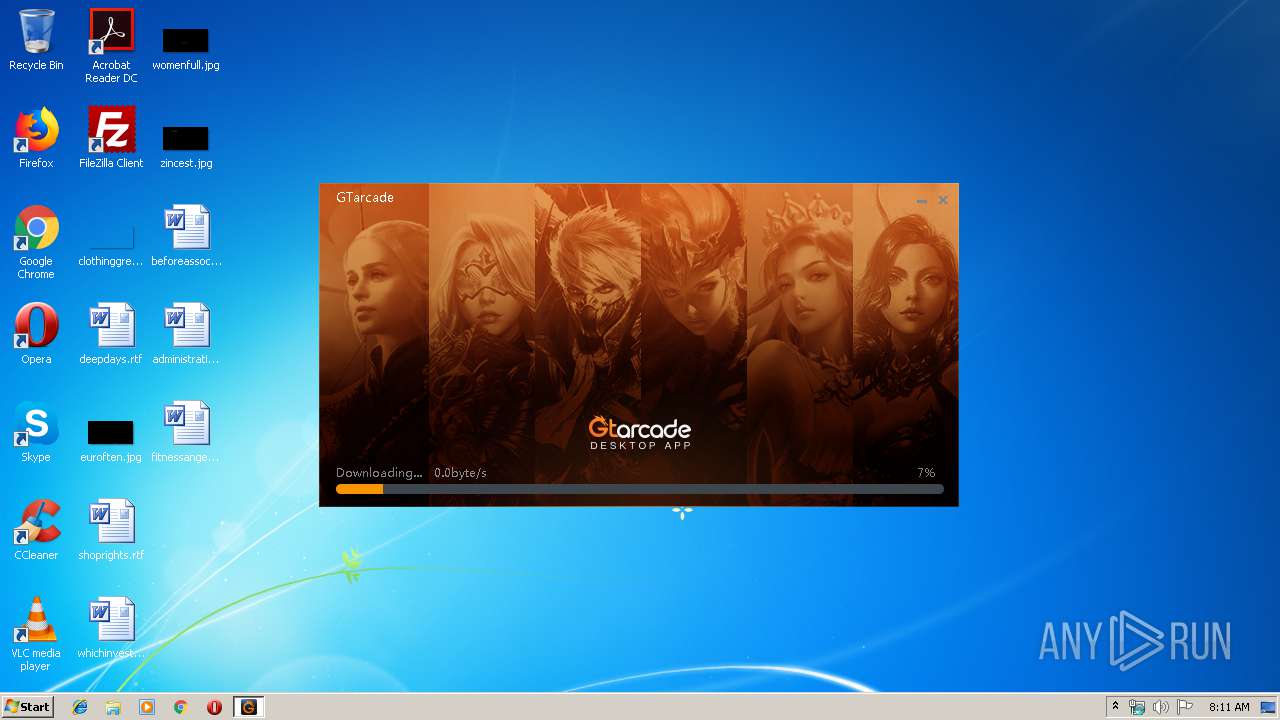Select euroften.jpg desktop file

[x=111, y=441]
